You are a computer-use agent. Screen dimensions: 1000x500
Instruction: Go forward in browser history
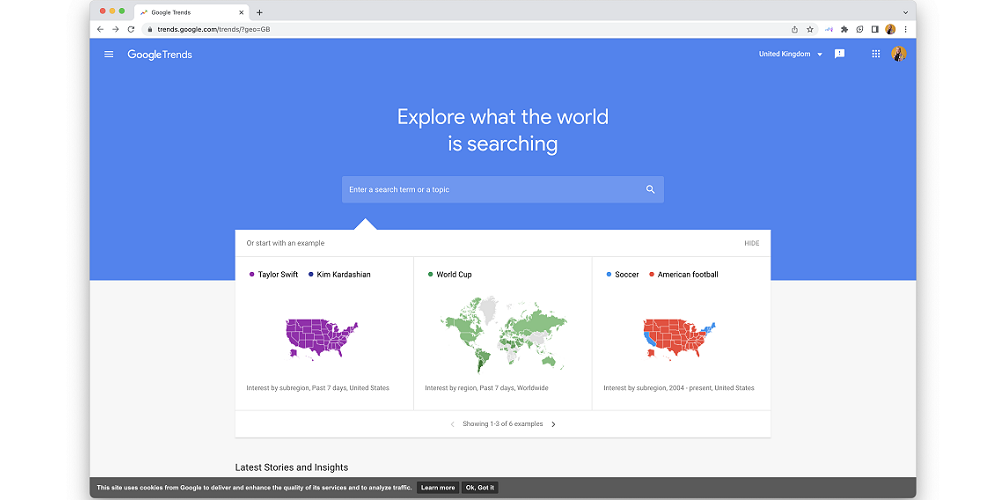(115, 29)
